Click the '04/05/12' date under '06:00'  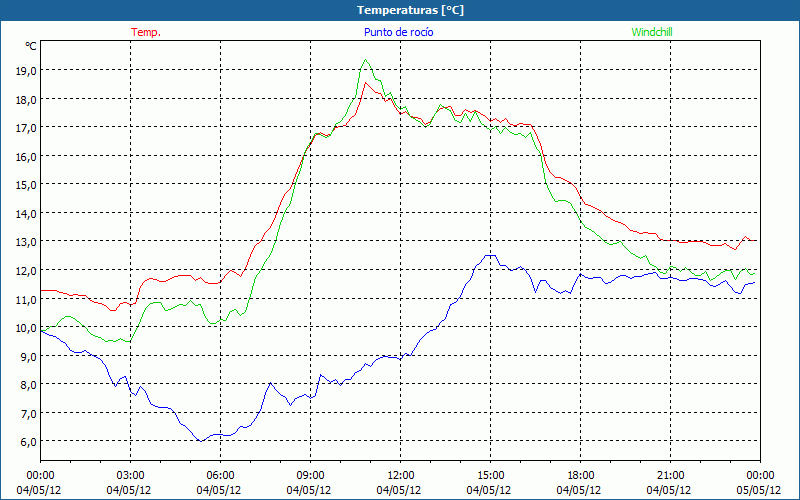219,490
